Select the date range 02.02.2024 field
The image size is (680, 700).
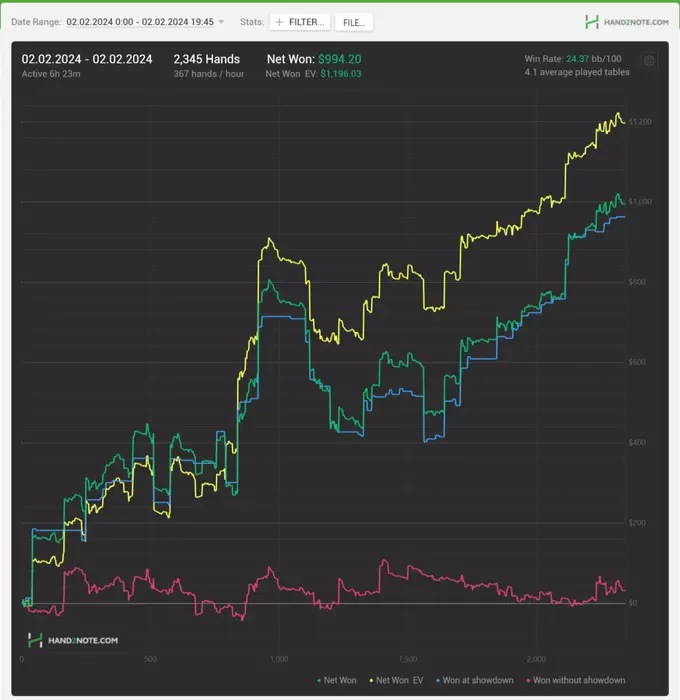[140, 22]
